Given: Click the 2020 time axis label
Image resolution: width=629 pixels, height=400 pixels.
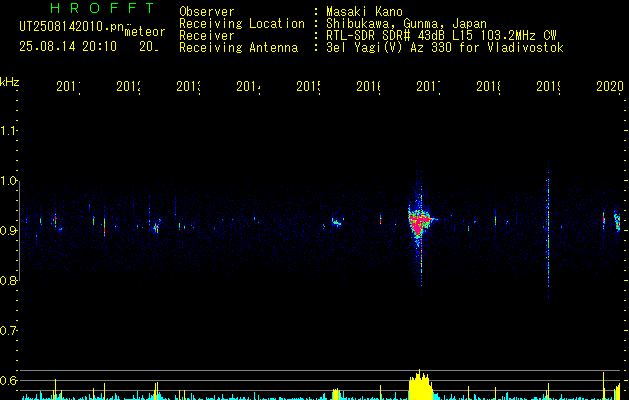Looking at the screenshot, I should [x=610, y=86].
